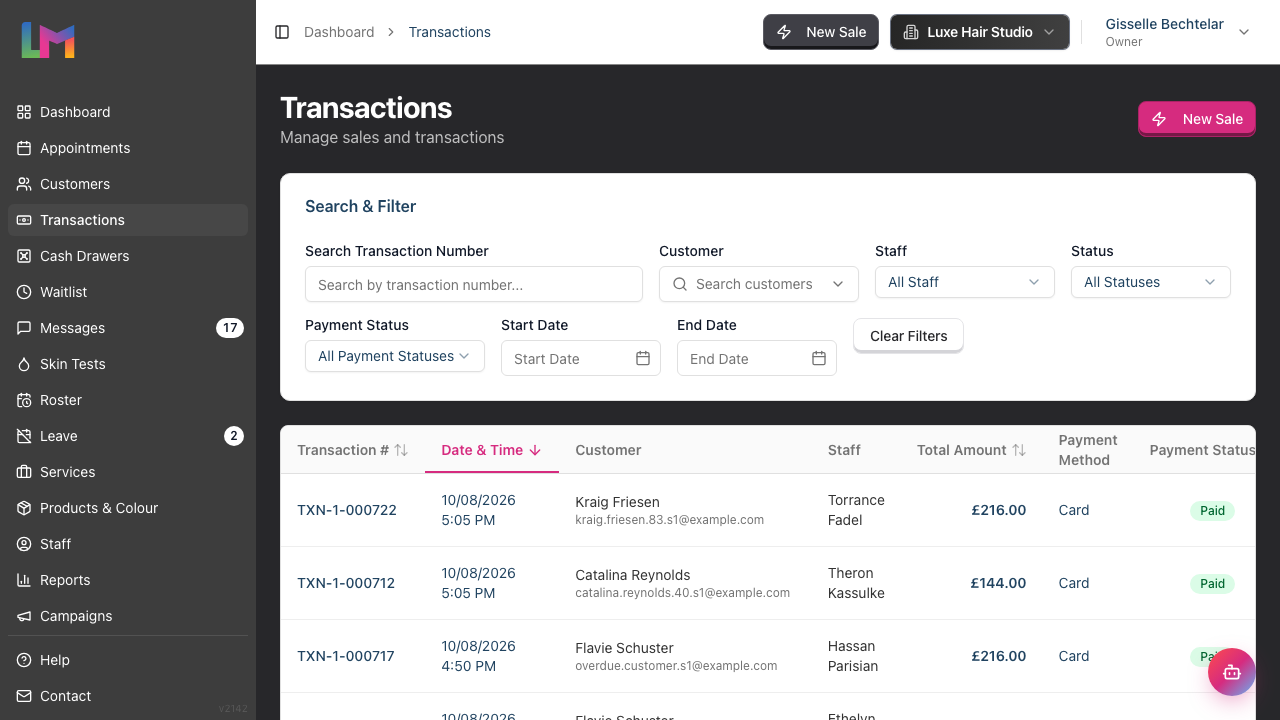Click the Waitlist clock icon
The height and width of the screenshot is (720, 1280).
(x=24, y=292)
